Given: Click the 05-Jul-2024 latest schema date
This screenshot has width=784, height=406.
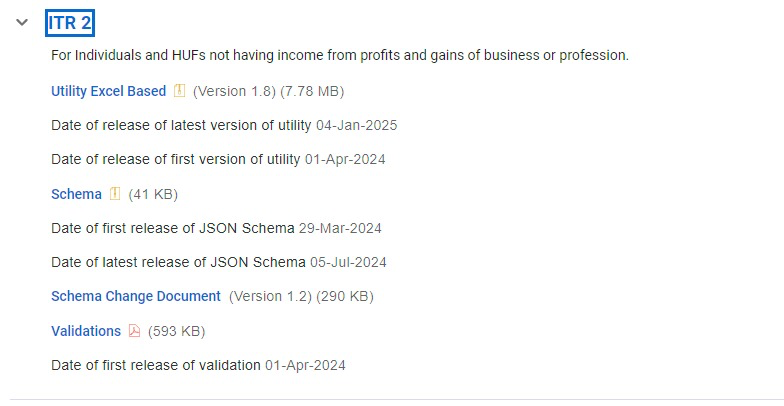Looking at the screenshot, I should pos(348,262).
